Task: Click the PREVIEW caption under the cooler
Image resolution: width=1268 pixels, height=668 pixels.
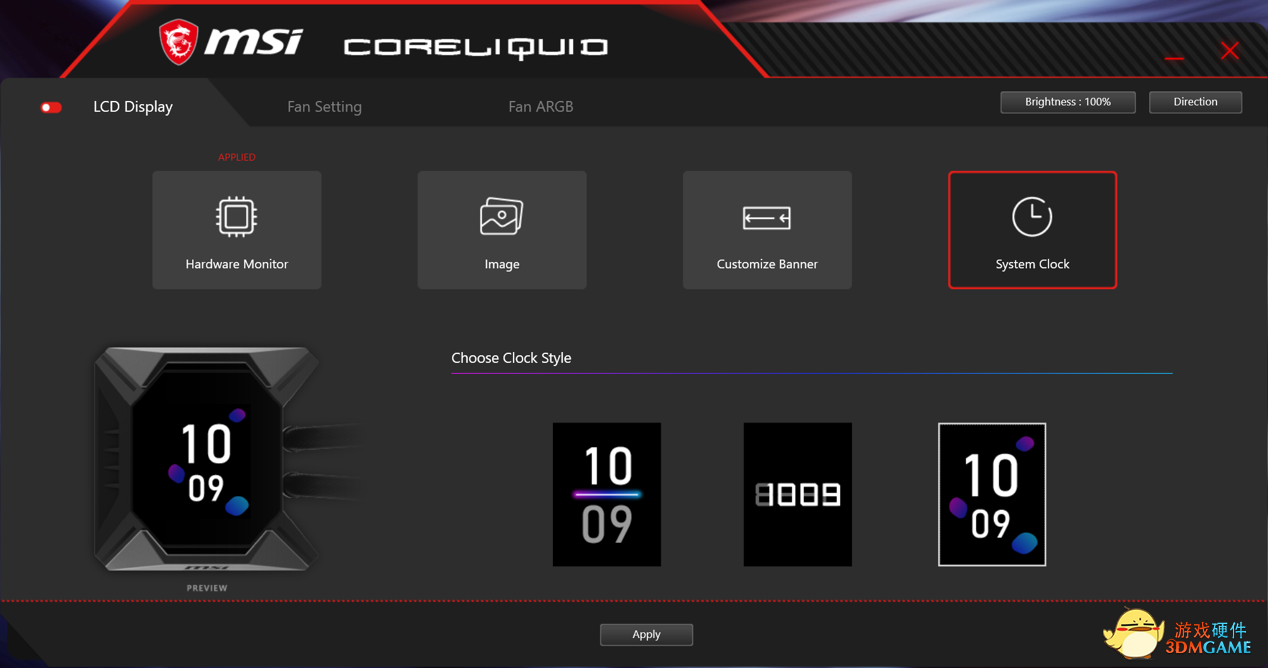Action: (207, 588)
